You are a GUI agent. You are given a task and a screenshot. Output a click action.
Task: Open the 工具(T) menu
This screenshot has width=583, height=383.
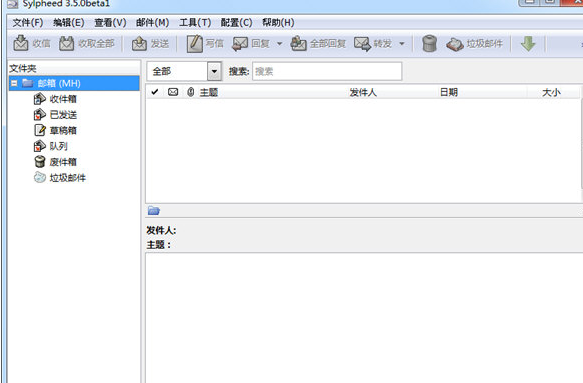195,23
